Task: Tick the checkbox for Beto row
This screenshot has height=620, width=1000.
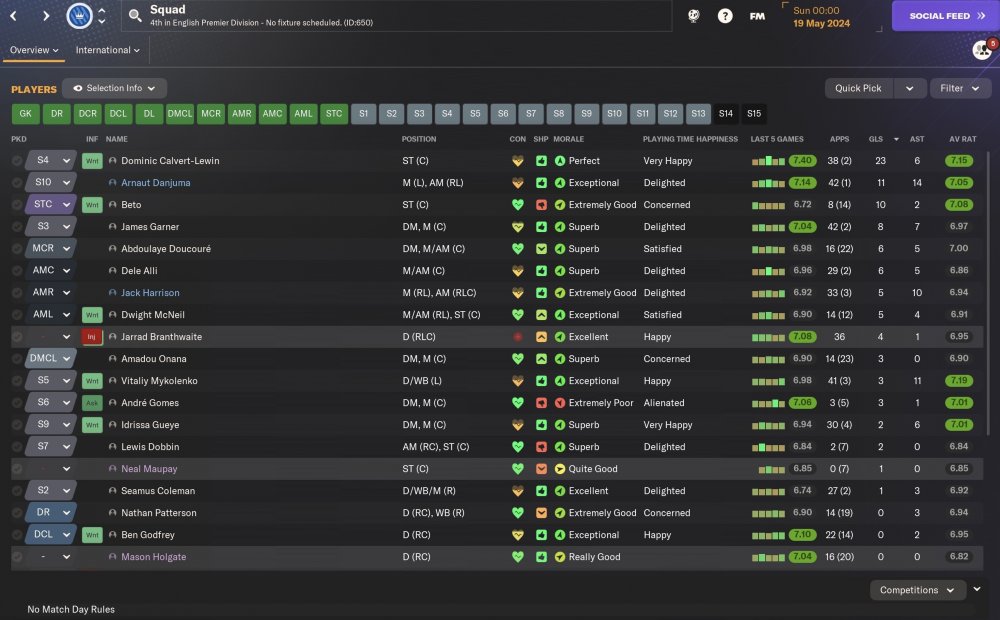Action: tap(17, 205)
